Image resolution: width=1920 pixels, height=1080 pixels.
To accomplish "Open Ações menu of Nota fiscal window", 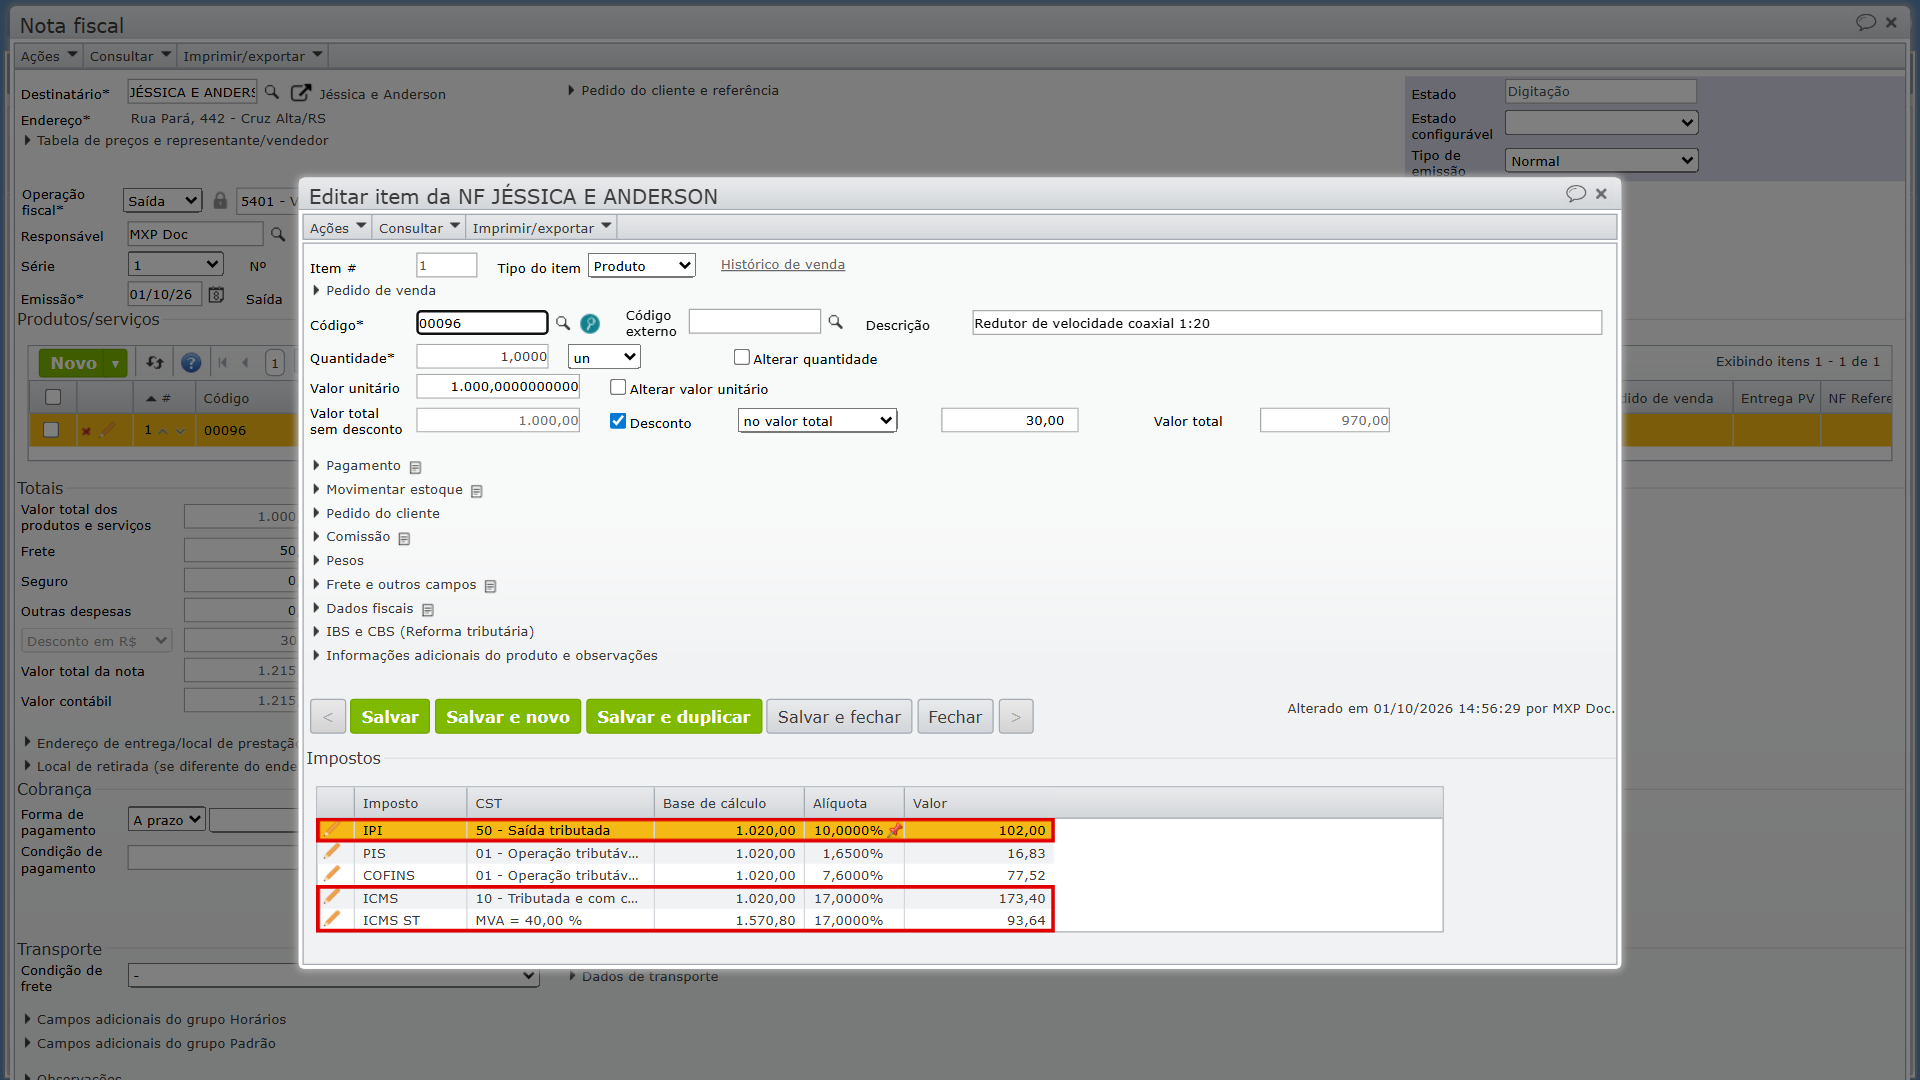I will (x=48, y=56).
